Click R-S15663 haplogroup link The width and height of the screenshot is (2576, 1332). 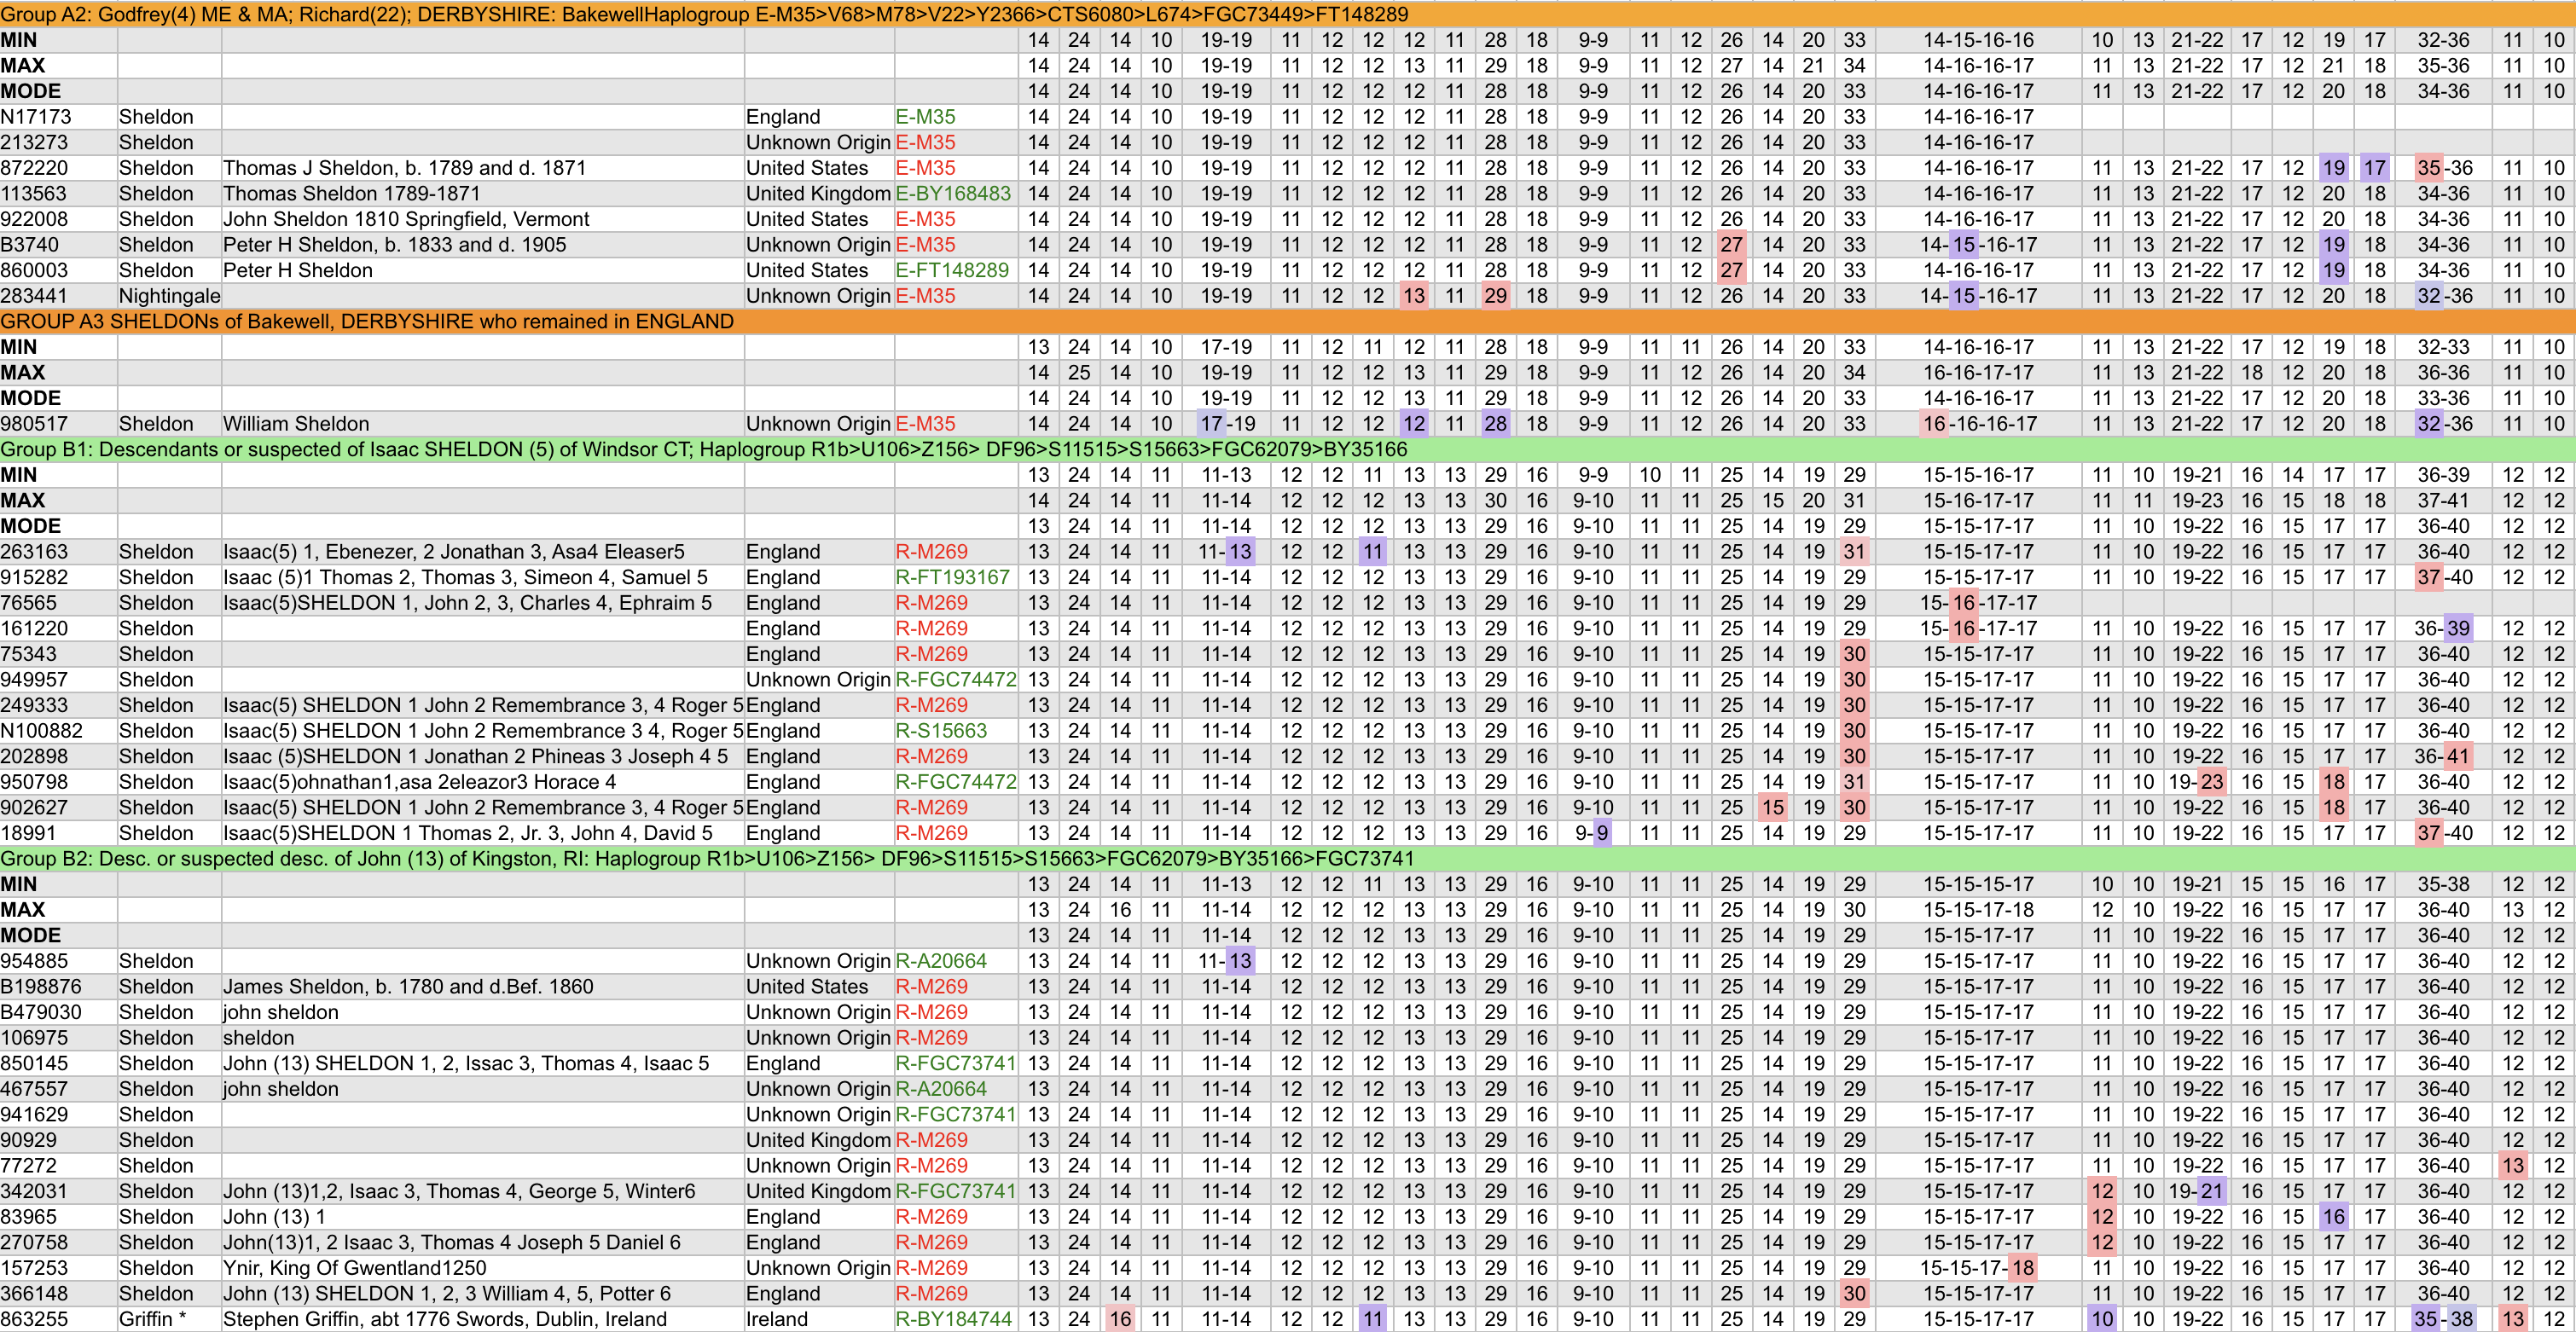click(x=940, y=731)
